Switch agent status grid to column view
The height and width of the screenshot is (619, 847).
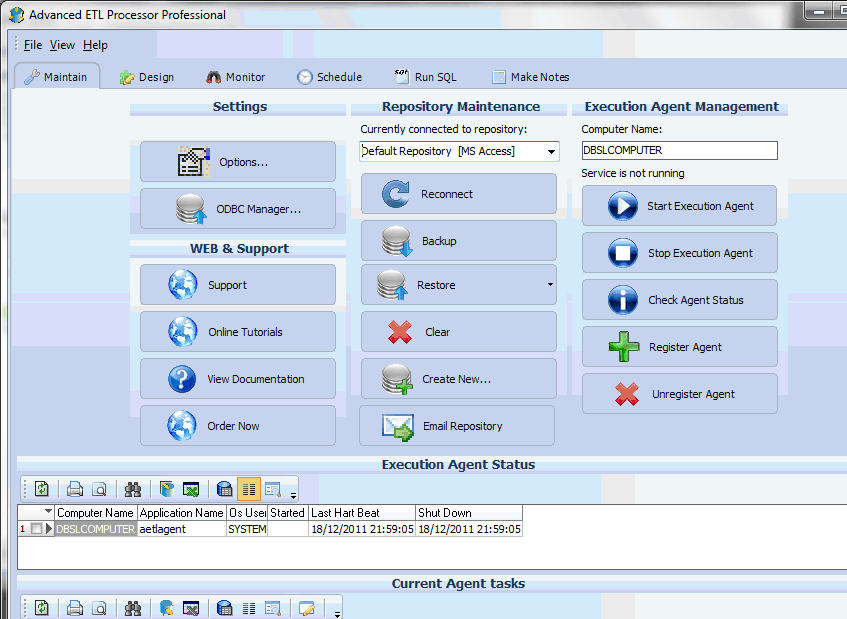click(249, 488)
